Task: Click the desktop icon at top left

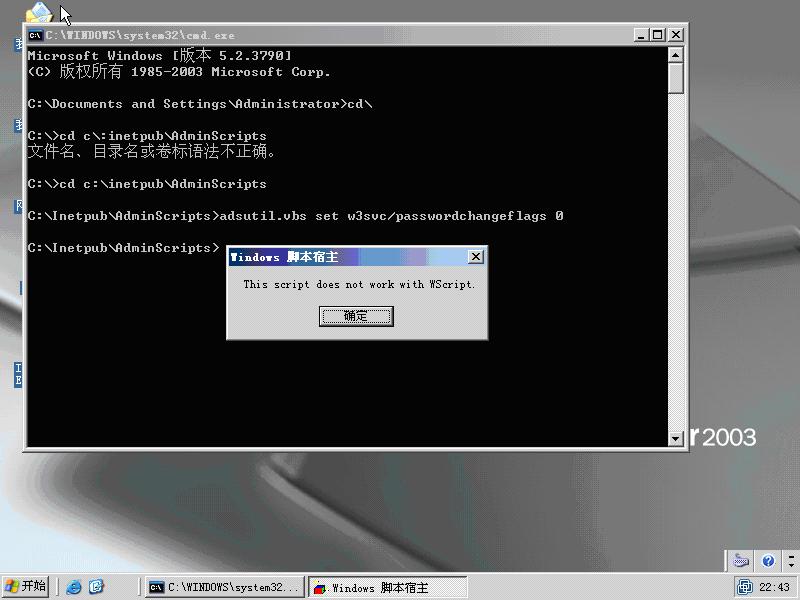Action: click(x=38, y=14)
